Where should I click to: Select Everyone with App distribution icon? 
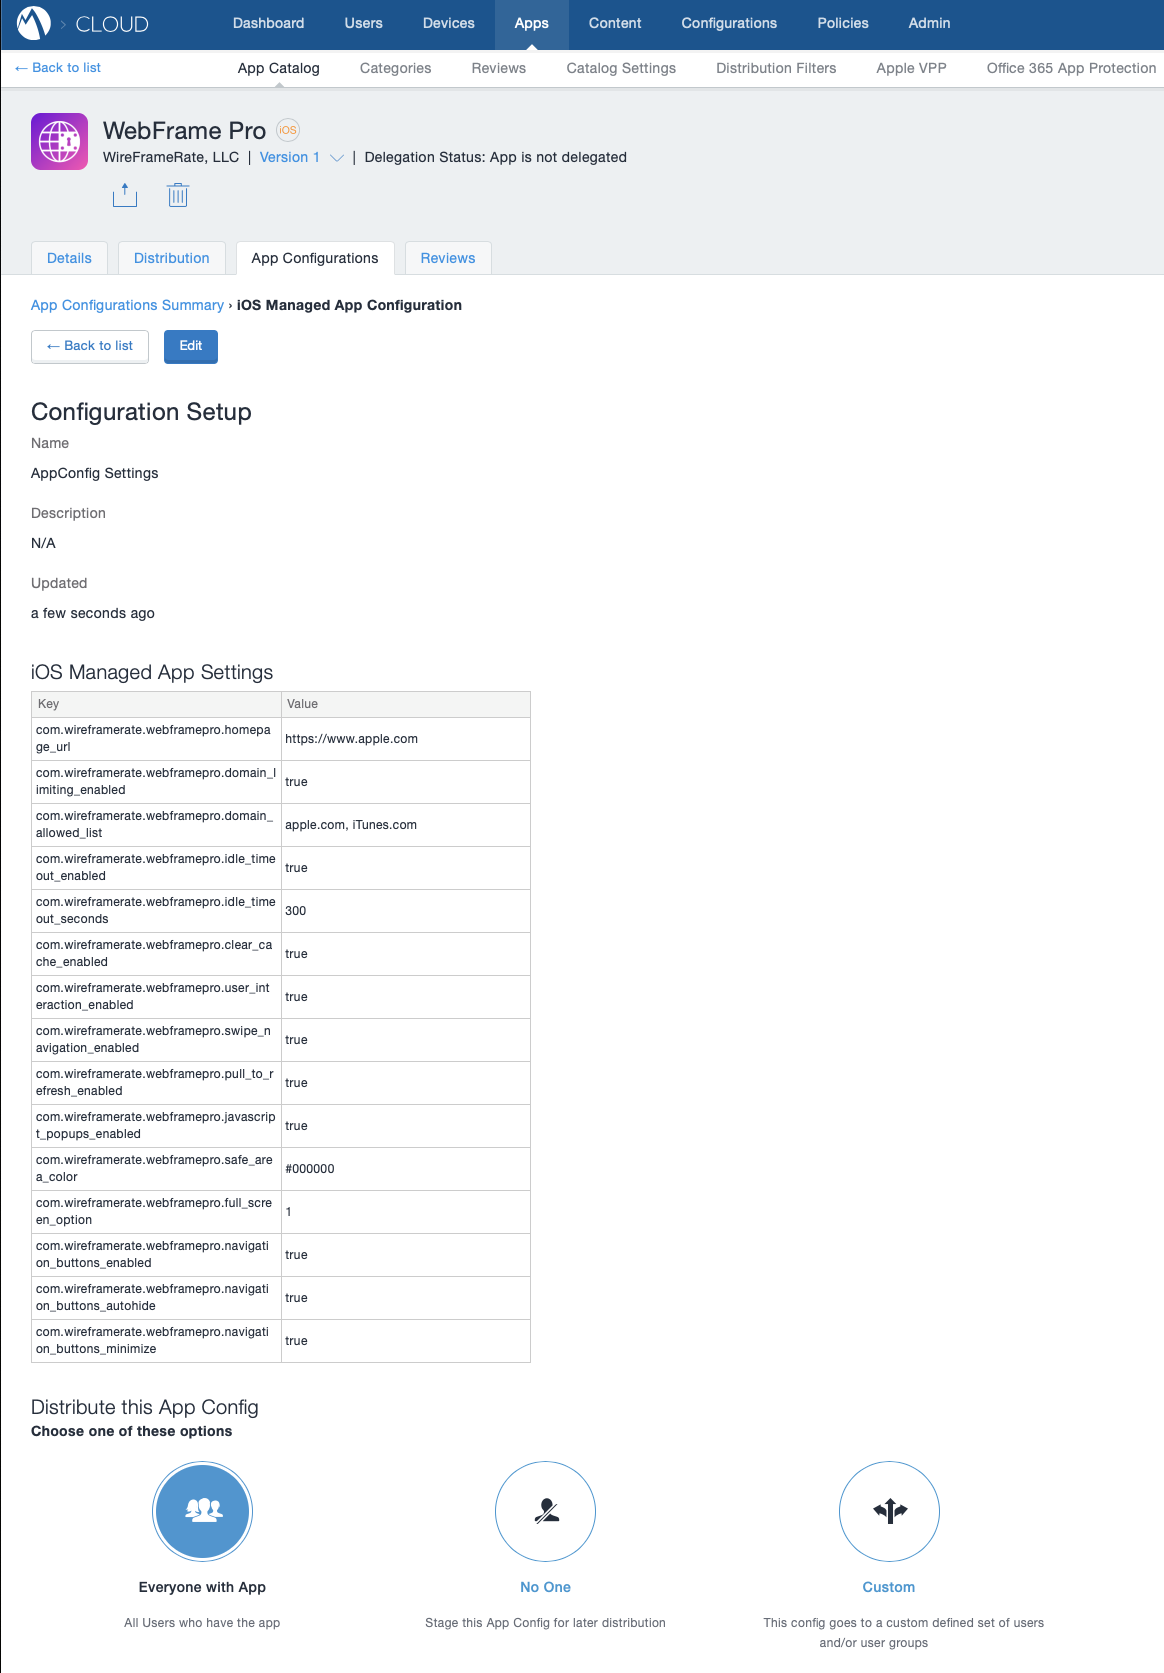click(x=203, y=1511)
